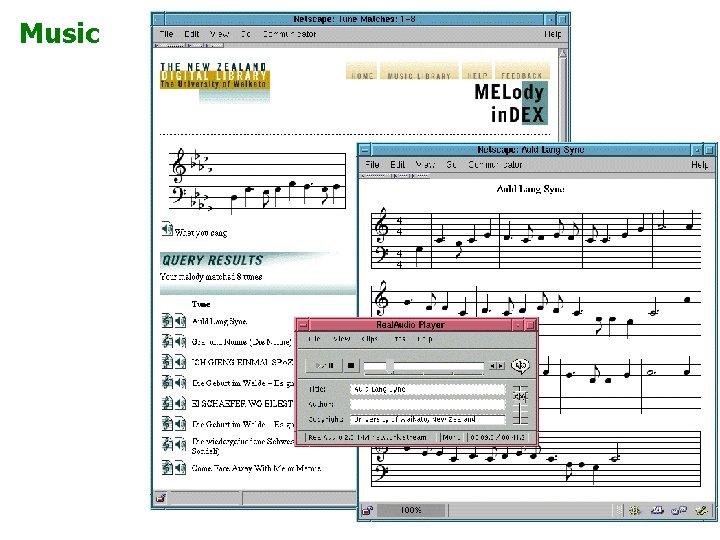Play audio icon for Auld Lang Syne row
Screen dimensions: 720x540
[180, 321]
